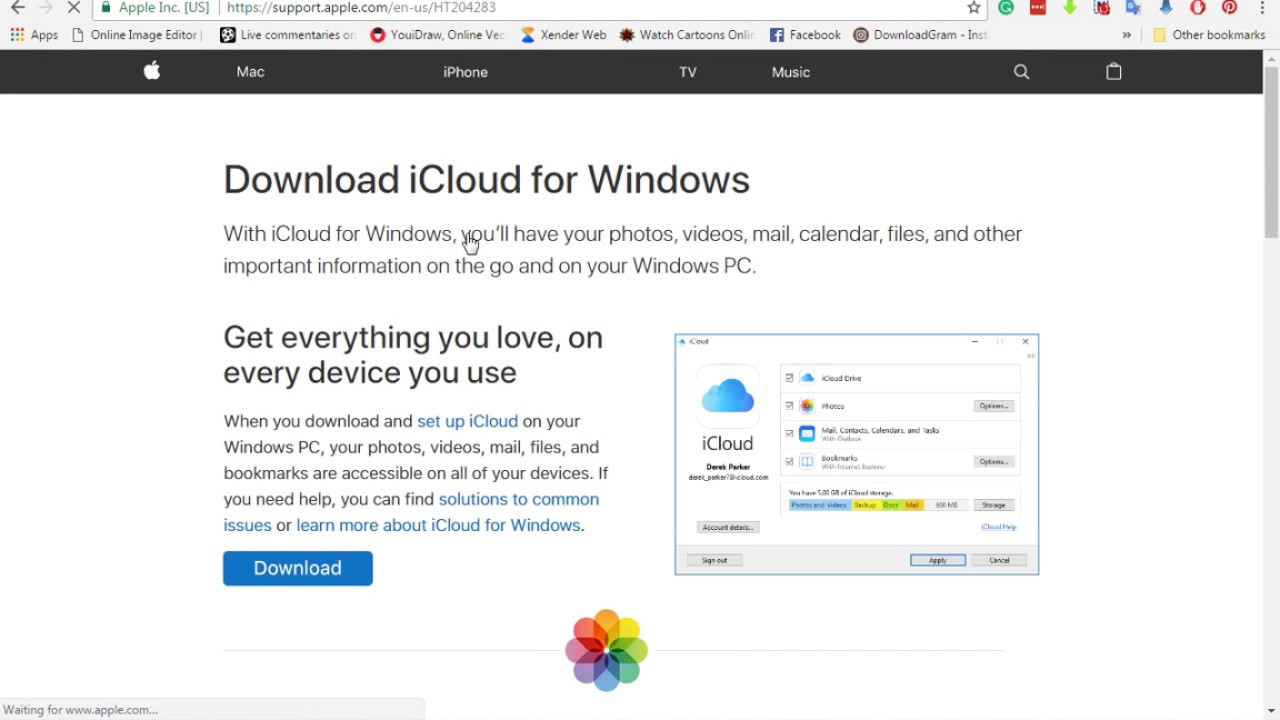Open 'learn more about iCloud for Windows' link
This screenshot has width=1280, height=720.
(x=438, y=525)
